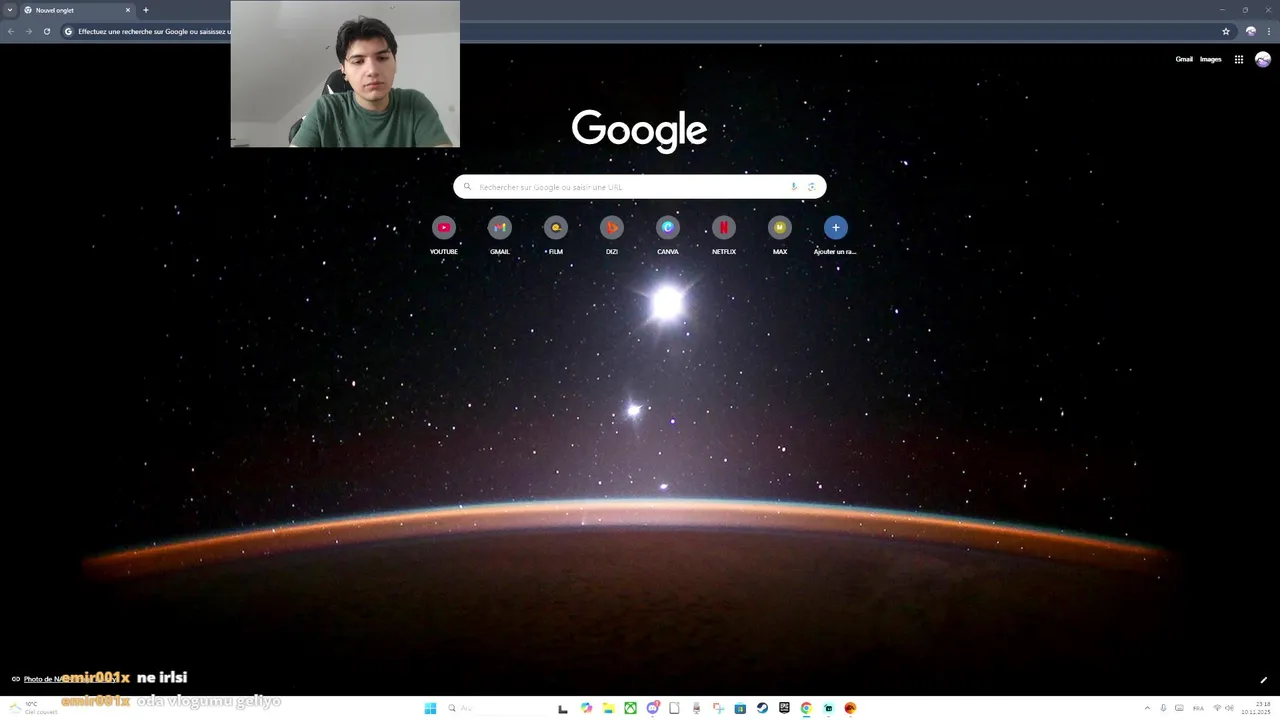Open the clock and date panel
This screenshot has height=720, width=1280.
1256,708
